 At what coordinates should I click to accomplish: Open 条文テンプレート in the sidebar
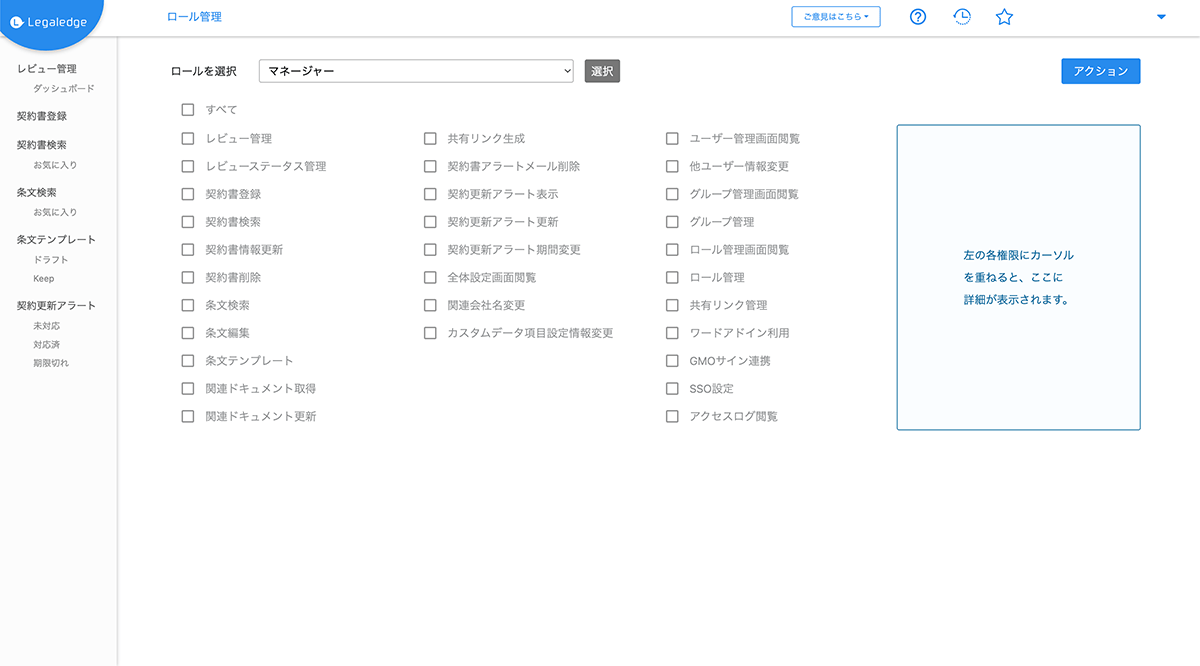point(57,240)
